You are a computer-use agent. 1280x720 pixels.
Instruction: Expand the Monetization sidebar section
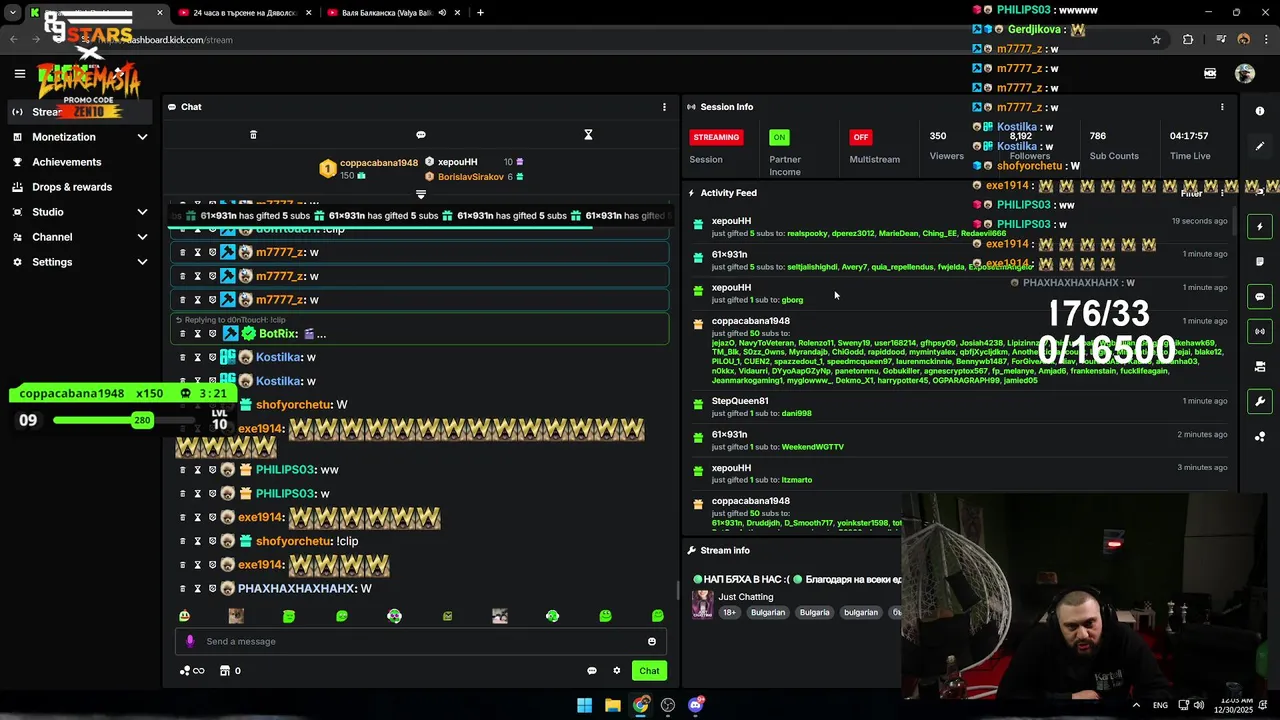coord(142,137)
